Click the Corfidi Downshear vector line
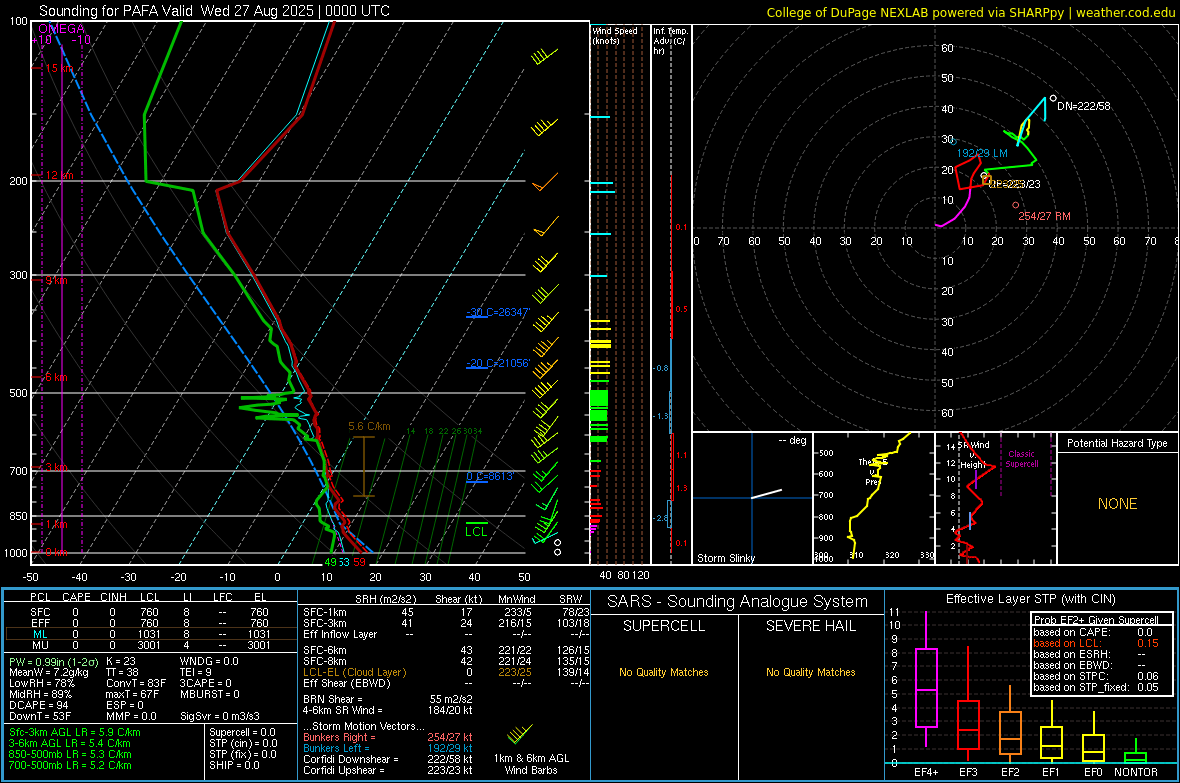Screen dimensions: 1180x783 tap(388, 759)
